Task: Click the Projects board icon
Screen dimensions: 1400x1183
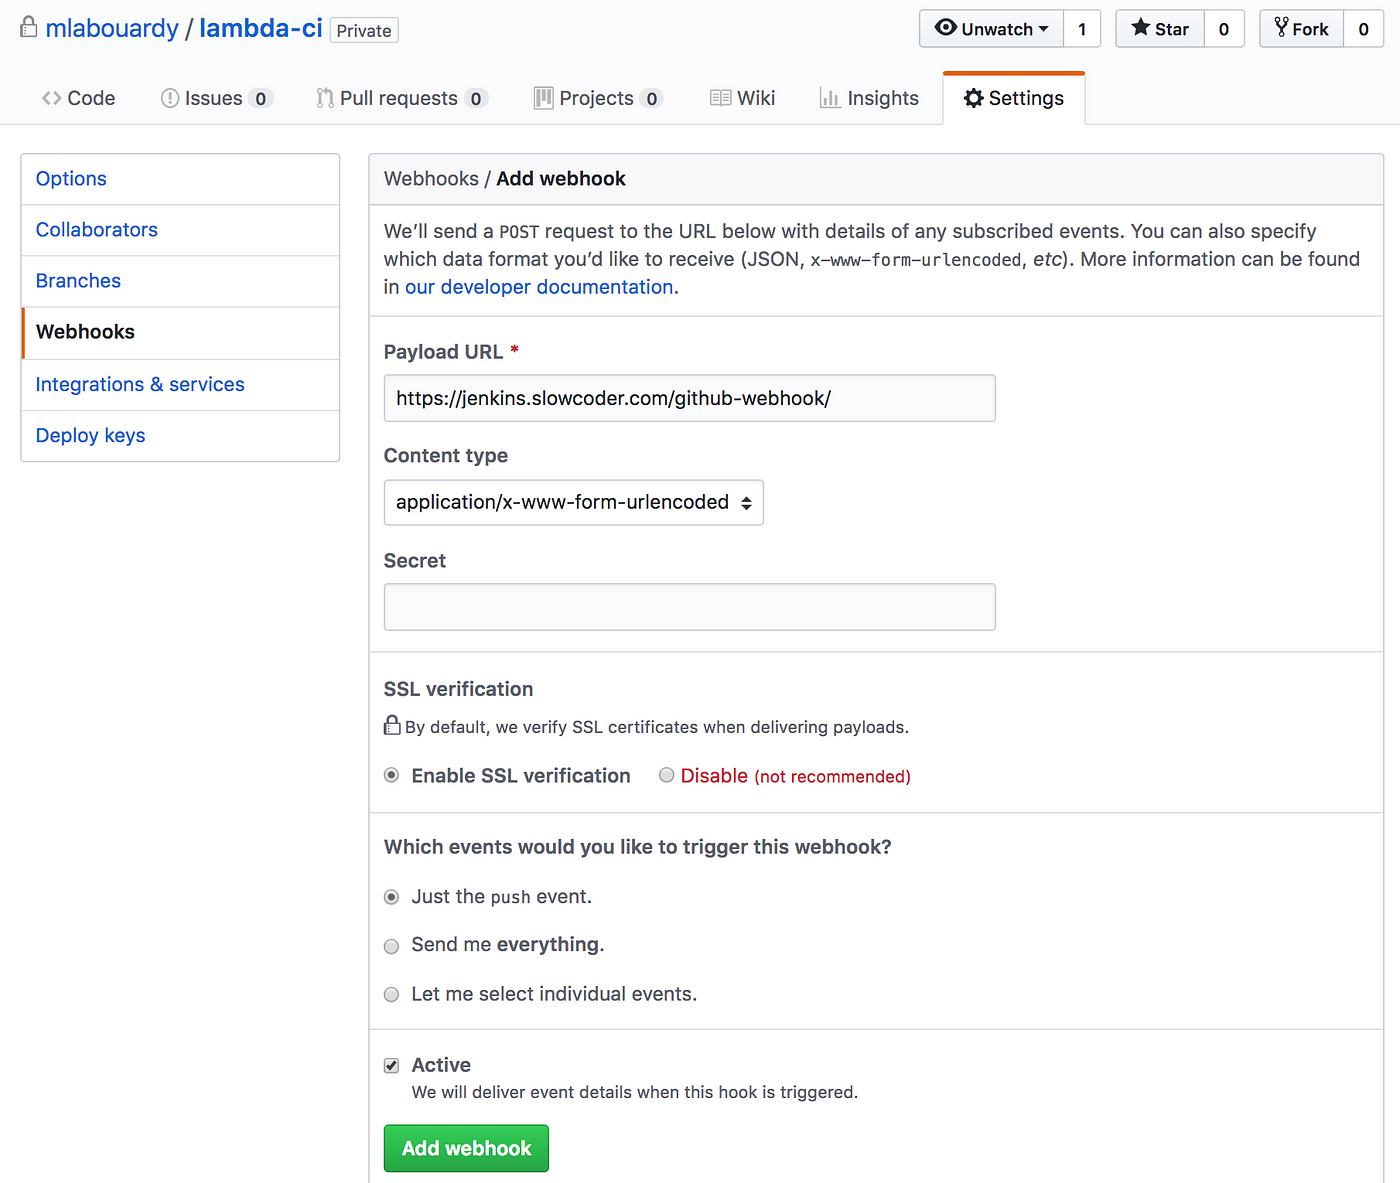Action: (x=544, y=98)
